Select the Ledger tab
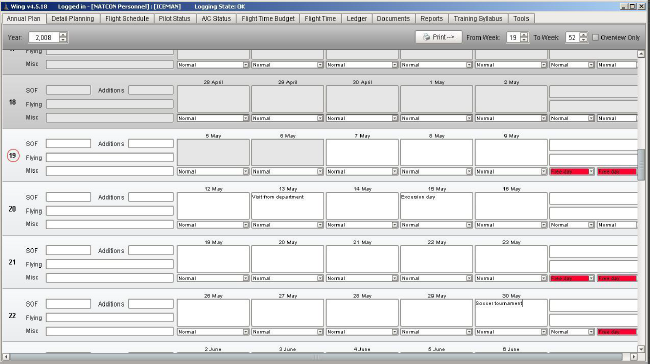This screenshot has width=651, height=364. tap(357, 19)
